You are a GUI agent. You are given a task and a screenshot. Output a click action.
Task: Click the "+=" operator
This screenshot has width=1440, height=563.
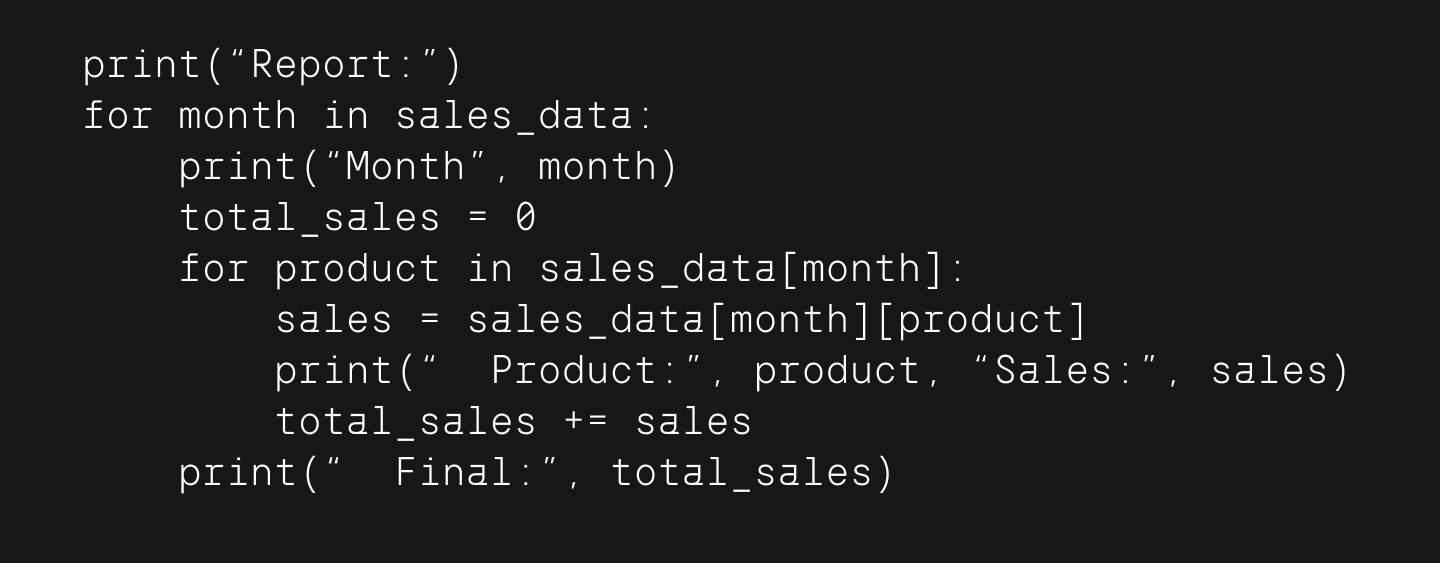tap(587, 422)
